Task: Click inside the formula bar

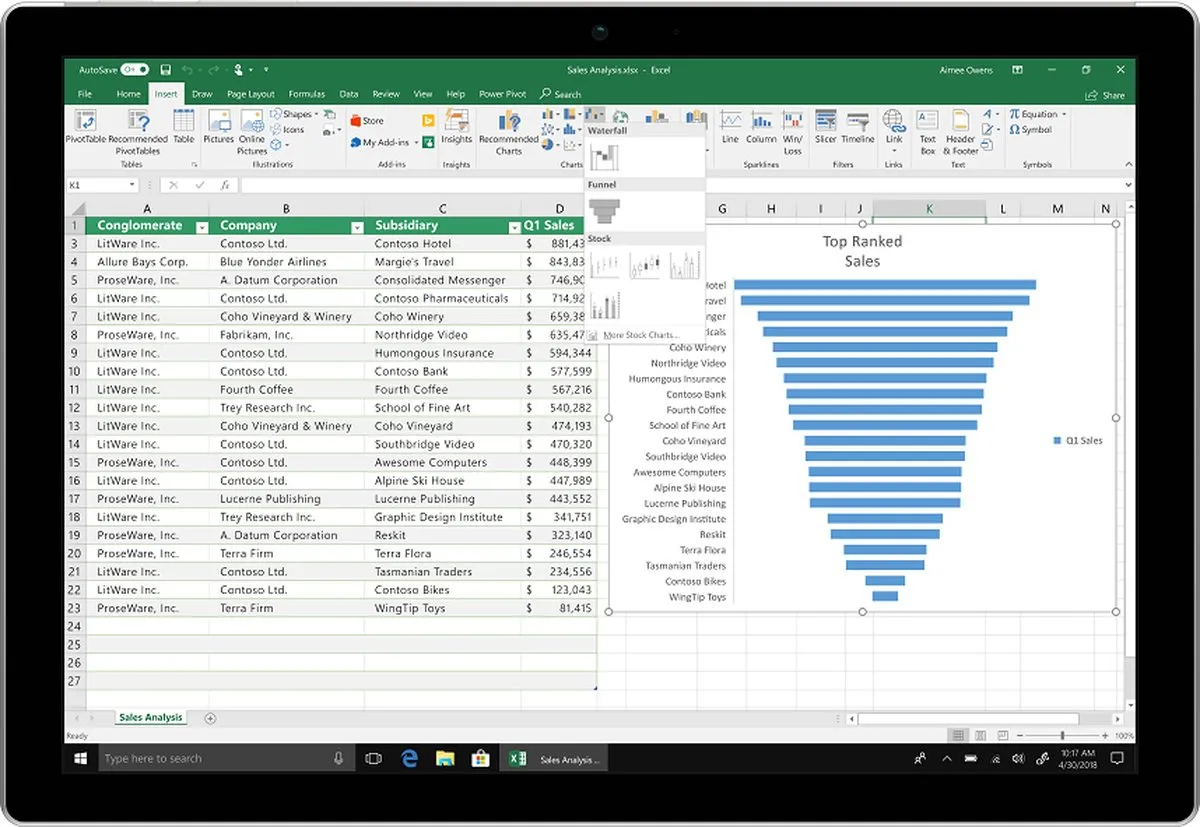Action: click(x=400, y=184)
